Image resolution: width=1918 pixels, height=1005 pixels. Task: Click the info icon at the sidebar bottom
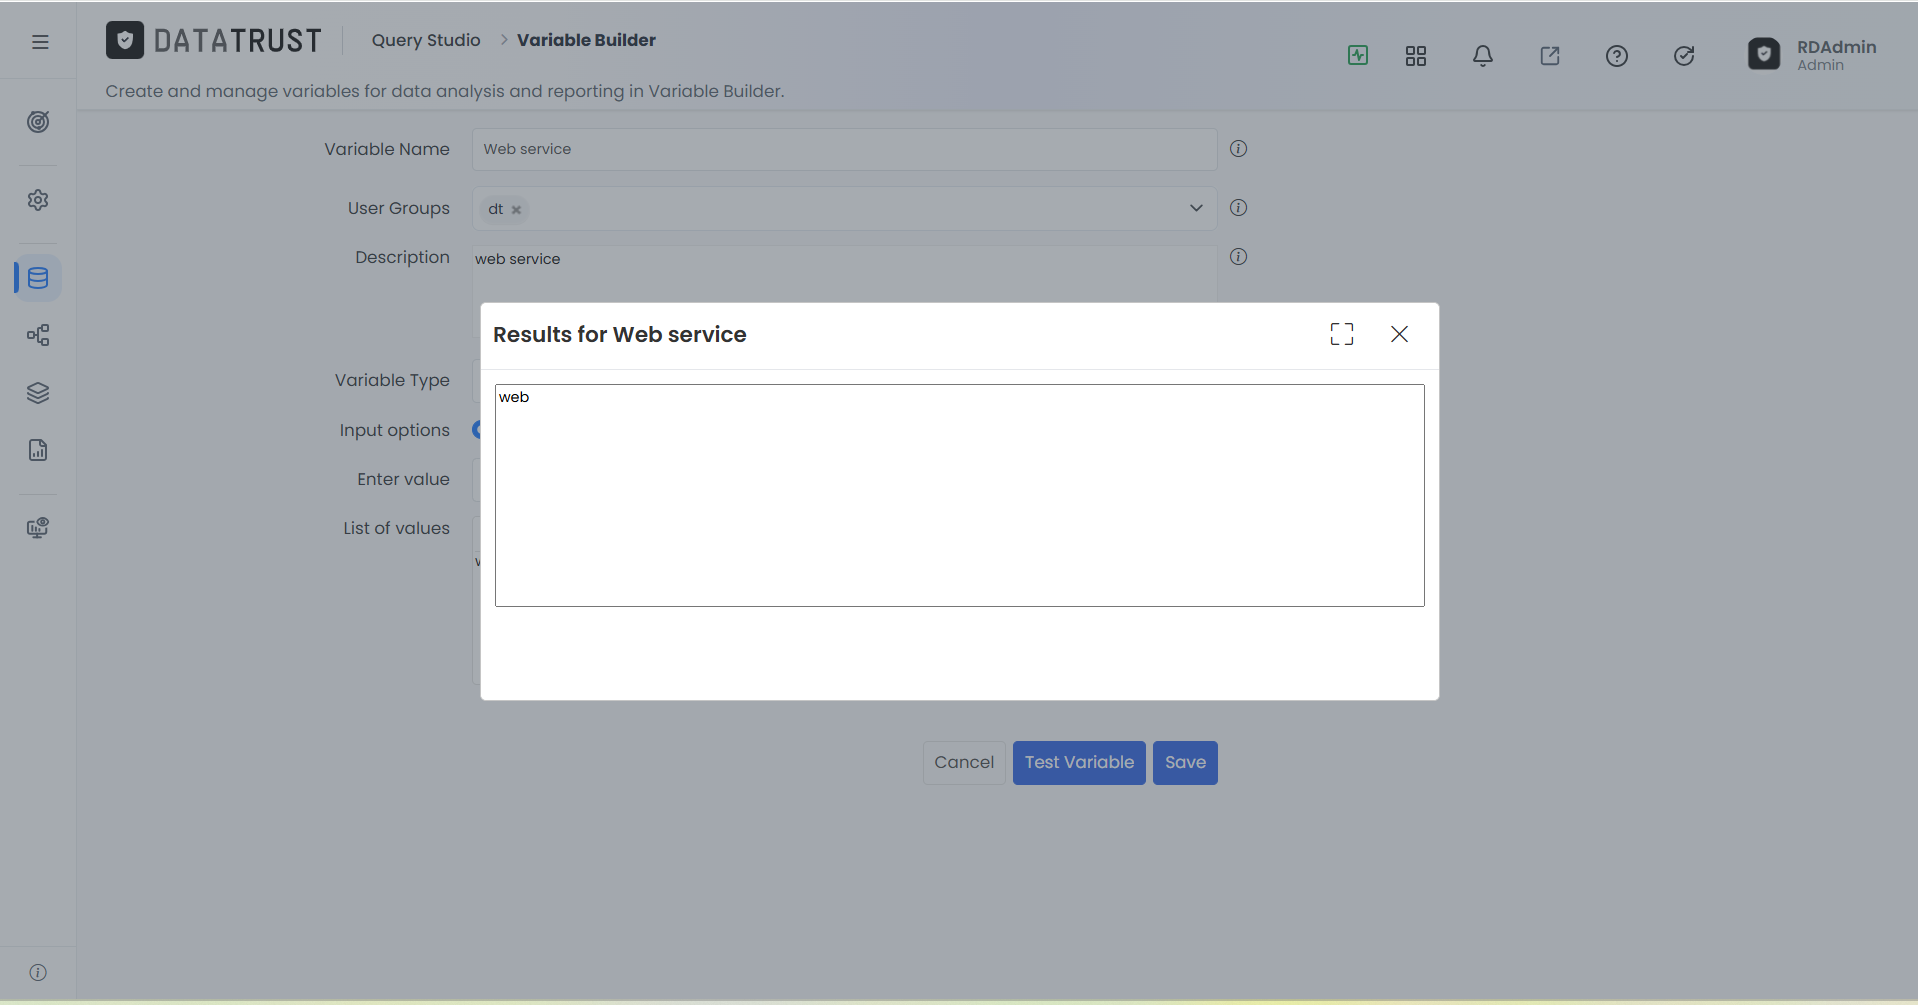[x=38, y=972]
